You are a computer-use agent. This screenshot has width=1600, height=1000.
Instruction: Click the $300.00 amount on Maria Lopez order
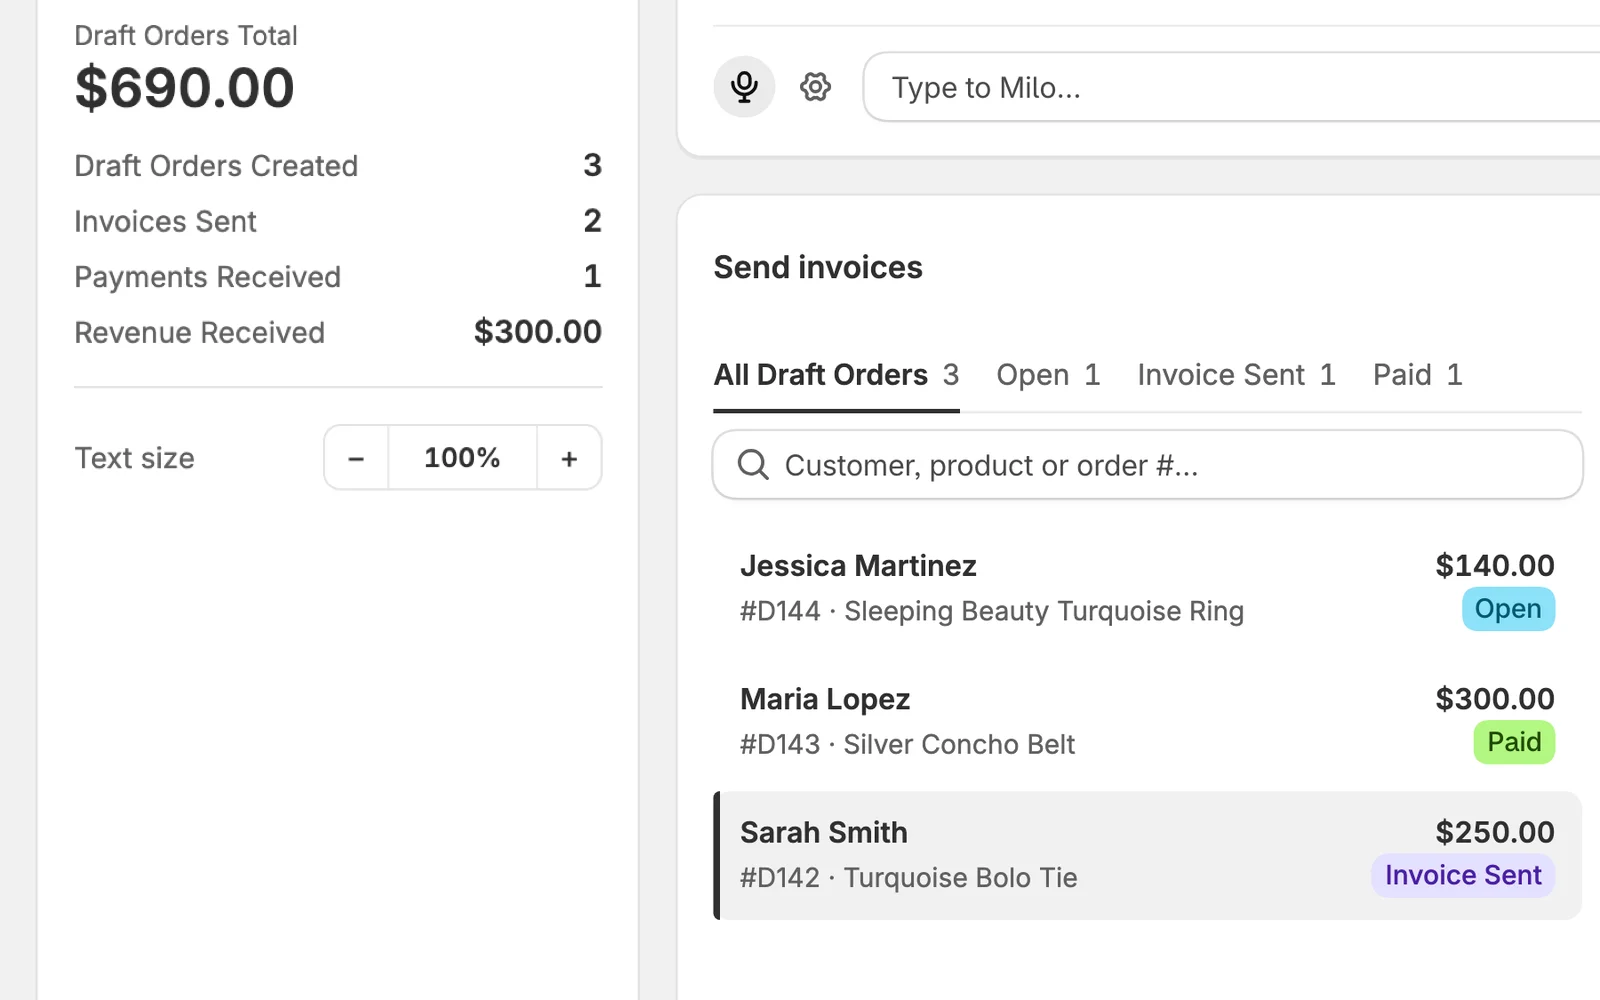[x=1495, y=699]
